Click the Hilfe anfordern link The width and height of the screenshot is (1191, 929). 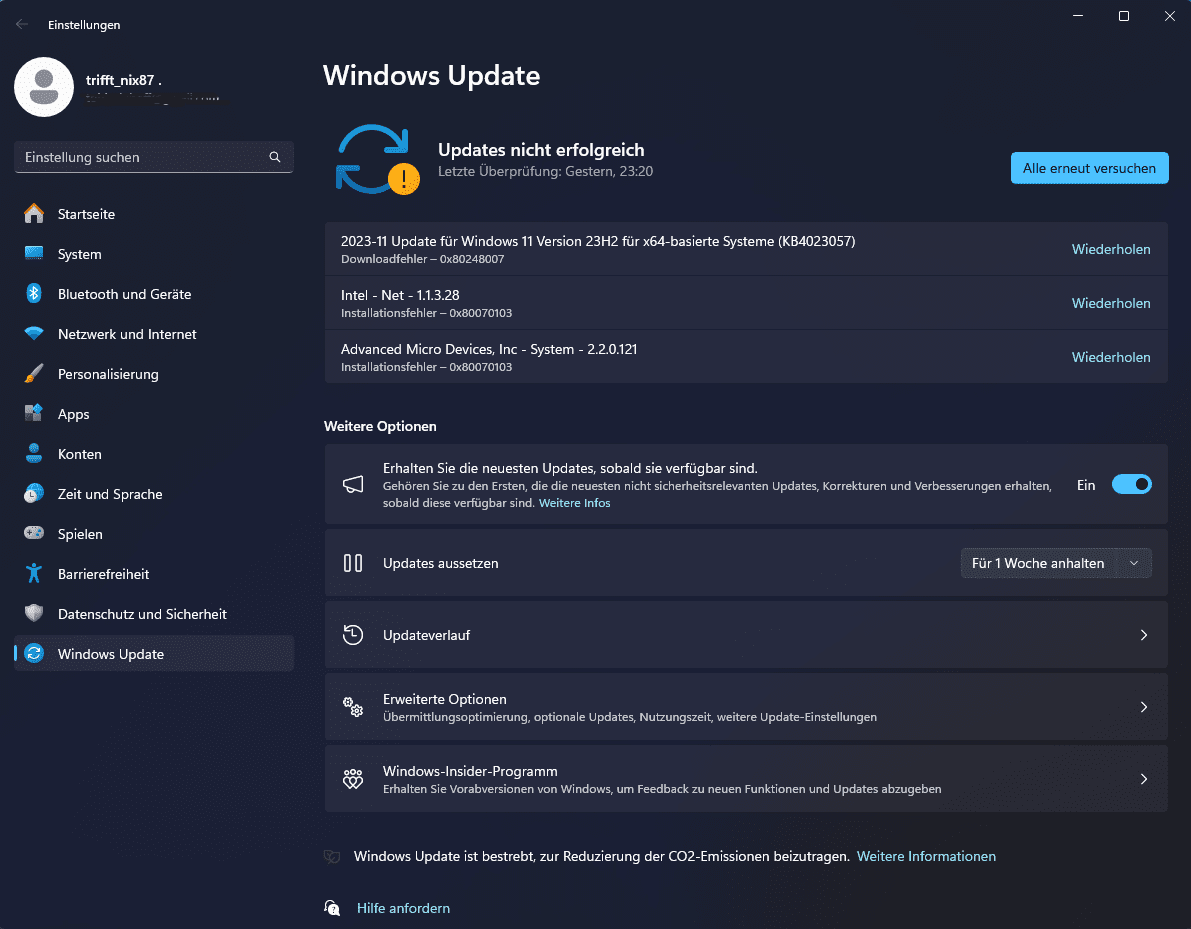(403, 908)
